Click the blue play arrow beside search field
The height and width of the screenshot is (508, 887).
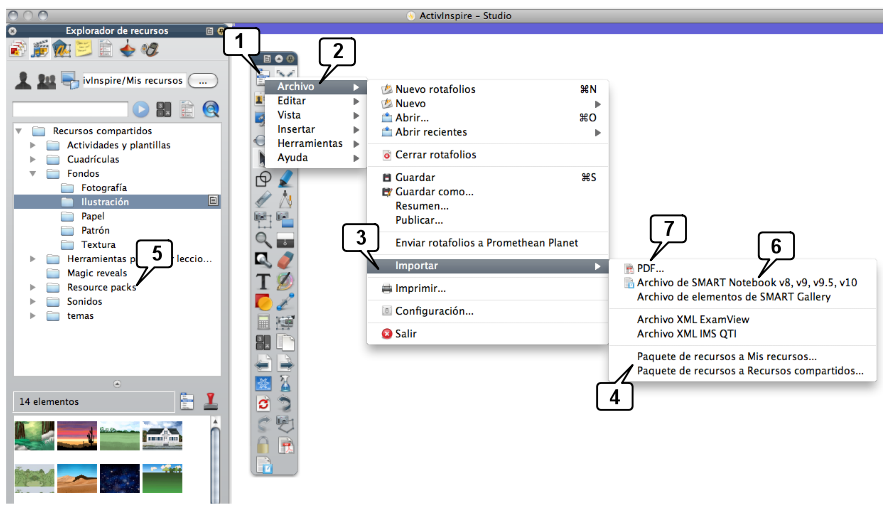(142, 109)
